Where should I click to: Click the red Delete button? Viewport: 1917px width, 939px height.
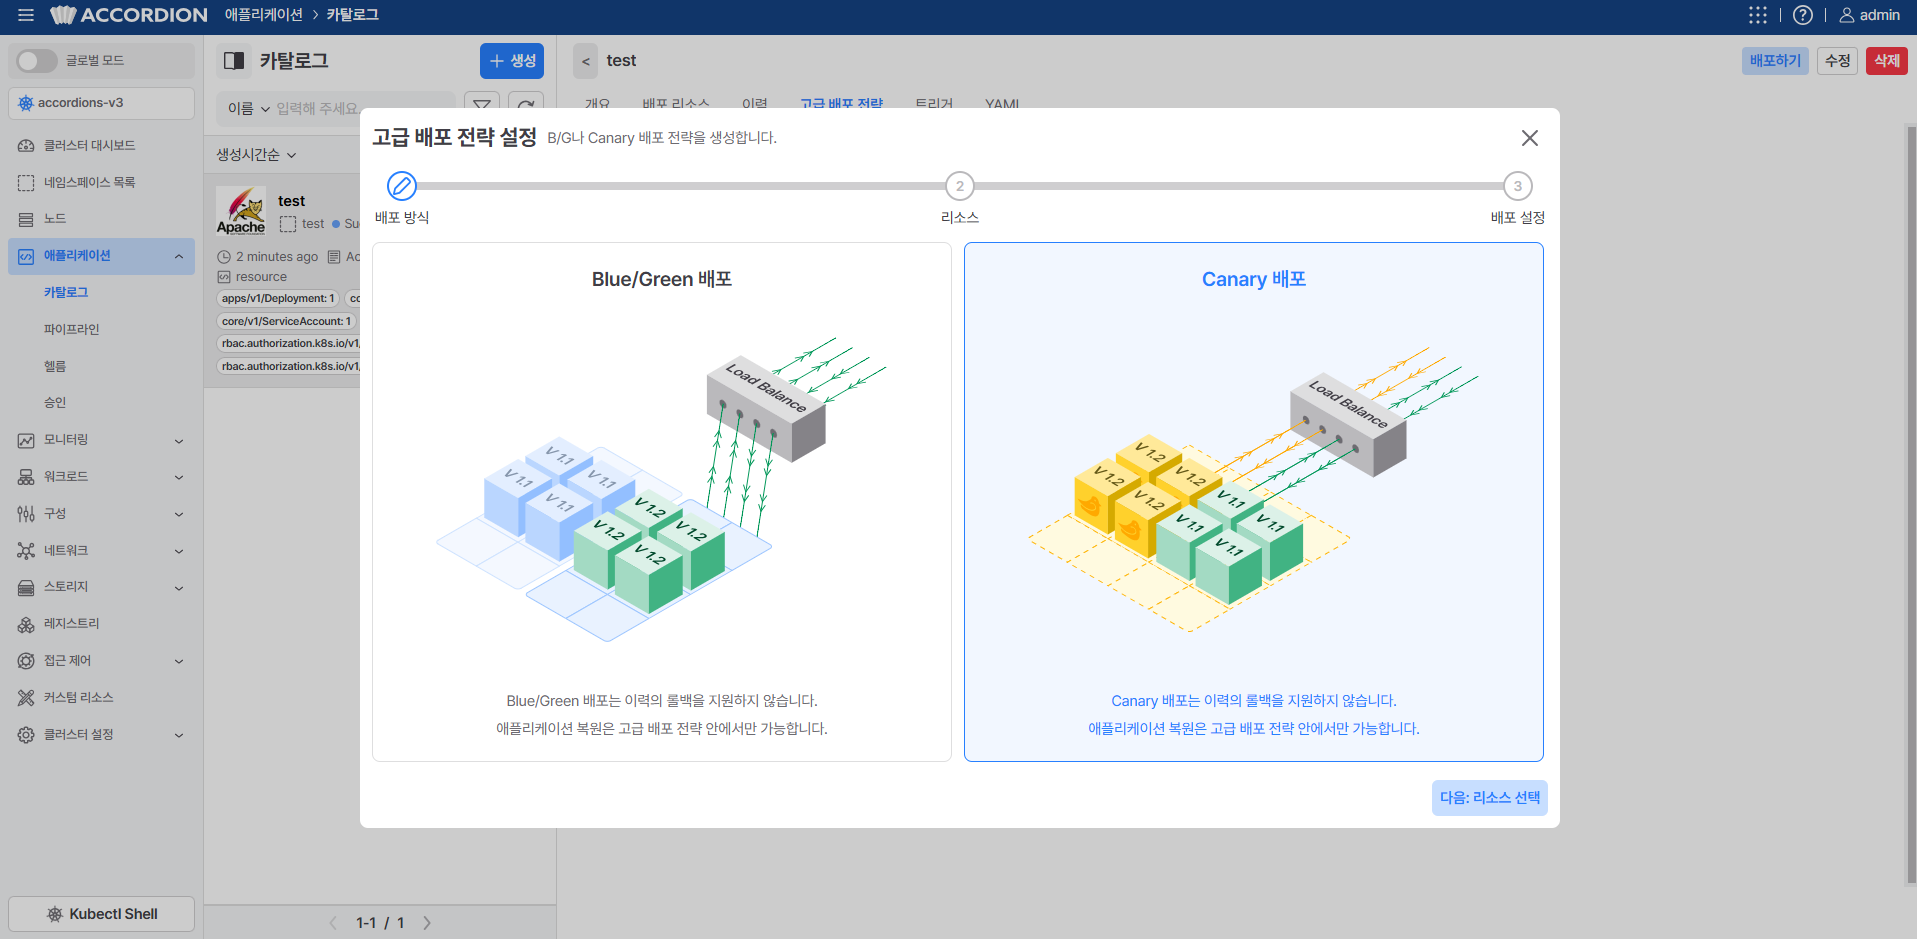click(1887, 61)
